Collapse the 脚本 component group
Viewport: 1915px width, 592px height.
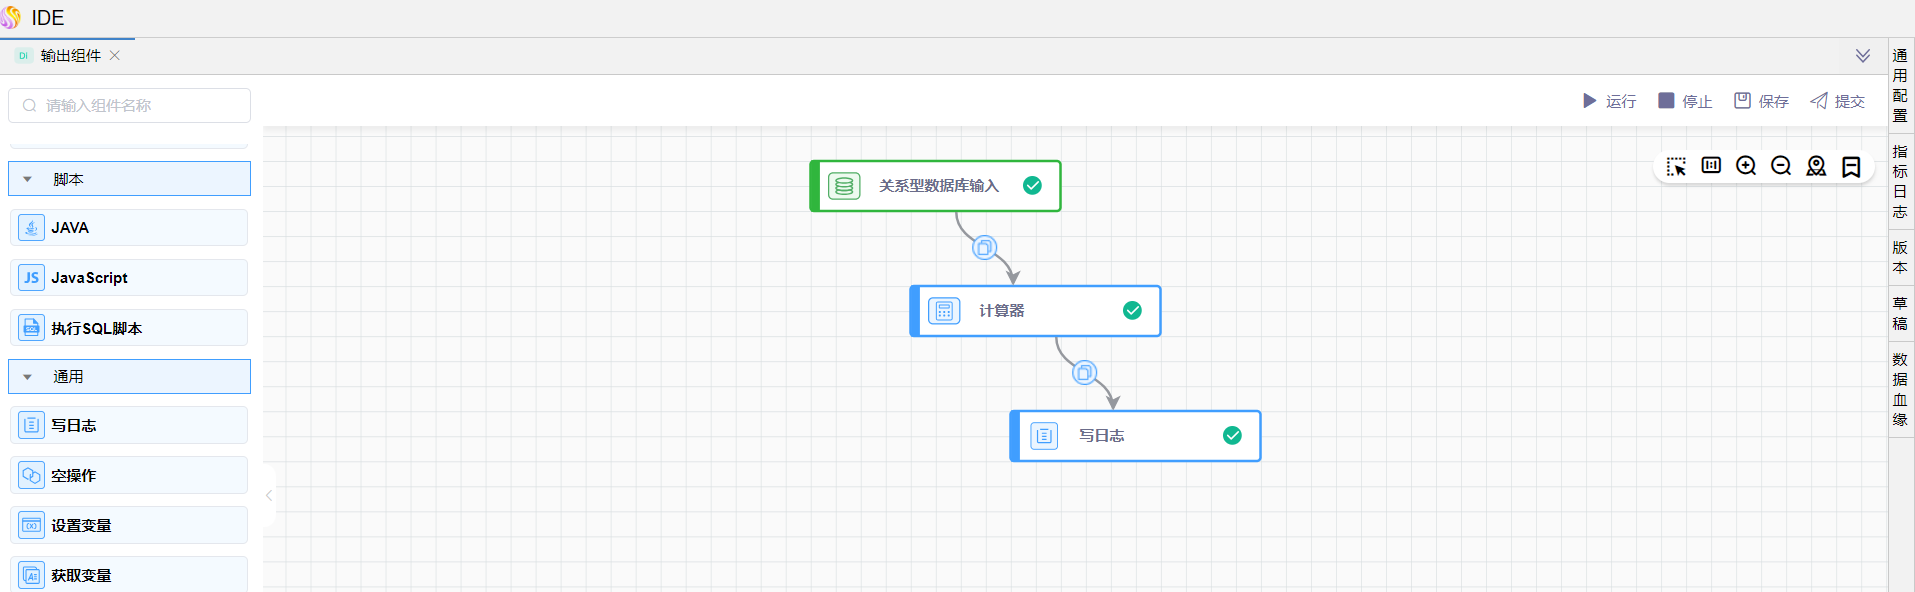pyautogui.click(x=28, y=179)
